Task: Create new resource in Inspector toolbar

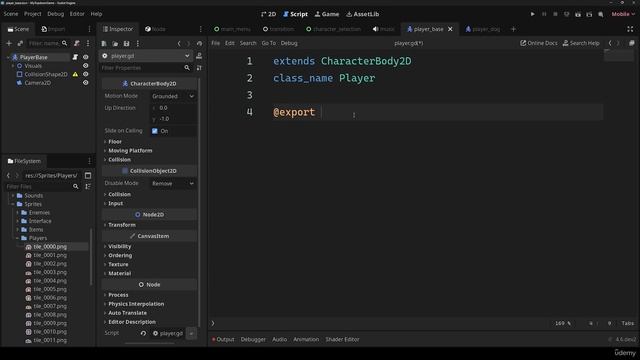Action: (x=104, y=43)
